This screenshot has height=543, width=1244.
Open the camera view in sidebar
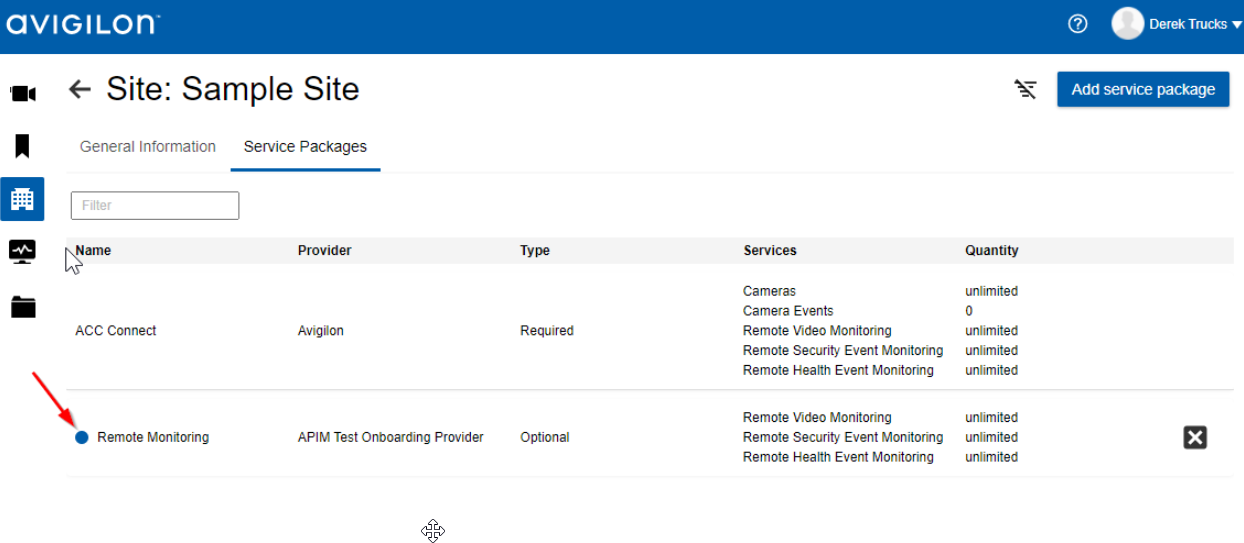22,94
